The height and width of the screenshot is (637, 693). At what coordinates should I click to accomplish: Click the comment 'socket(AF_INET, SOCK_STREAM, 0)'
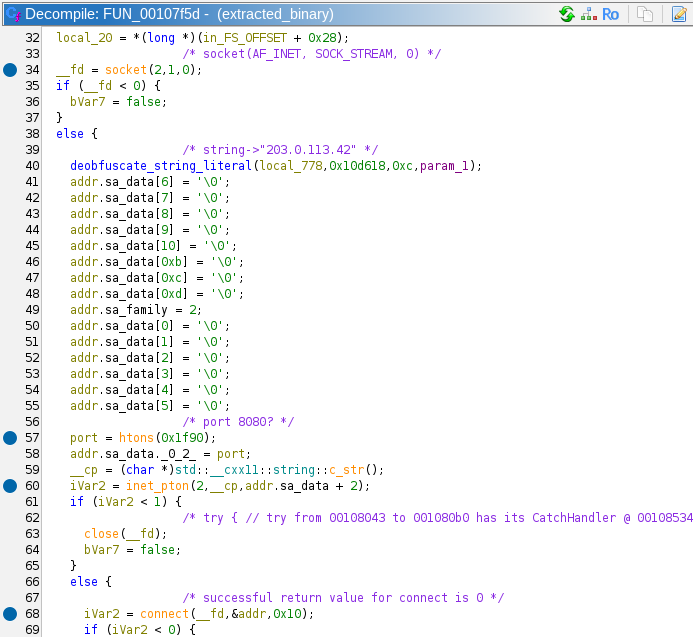312,54
